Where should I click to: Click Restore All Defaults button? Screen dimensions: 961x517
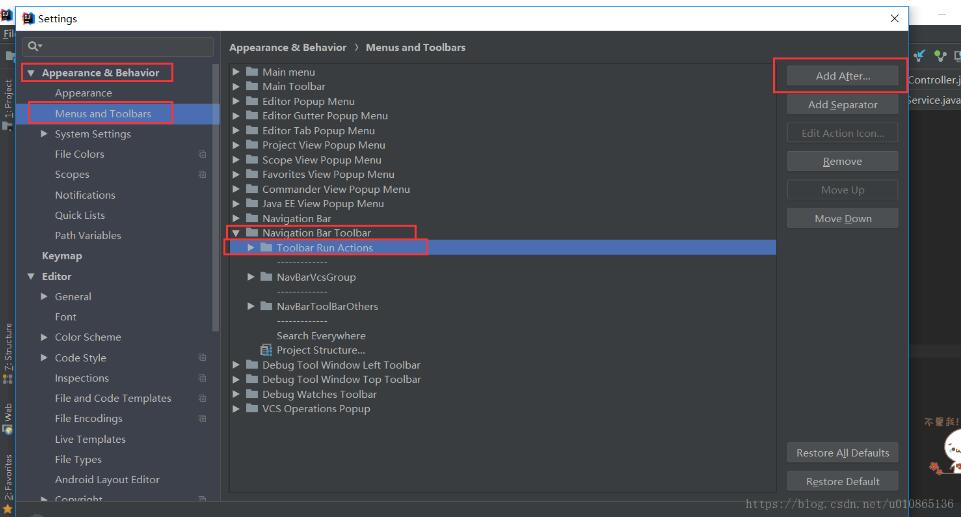point(842,453)
